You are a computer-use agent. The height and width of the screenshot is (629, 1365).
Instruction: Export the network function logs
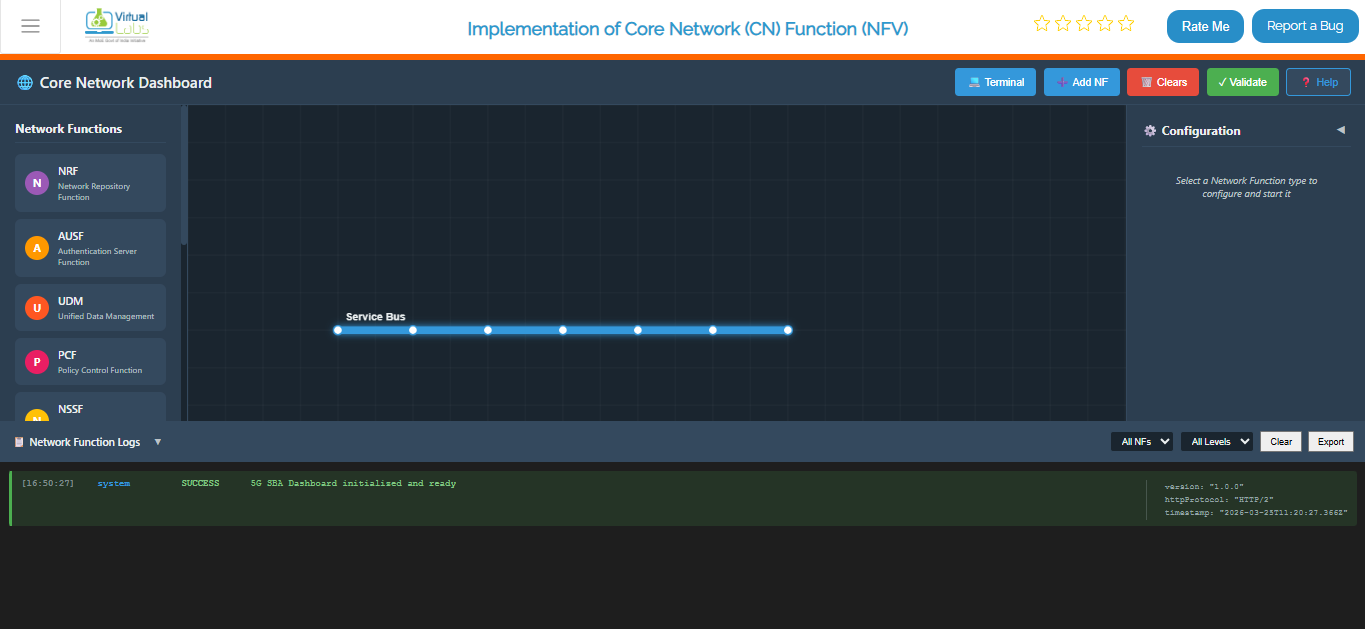tap(1331, 441)
